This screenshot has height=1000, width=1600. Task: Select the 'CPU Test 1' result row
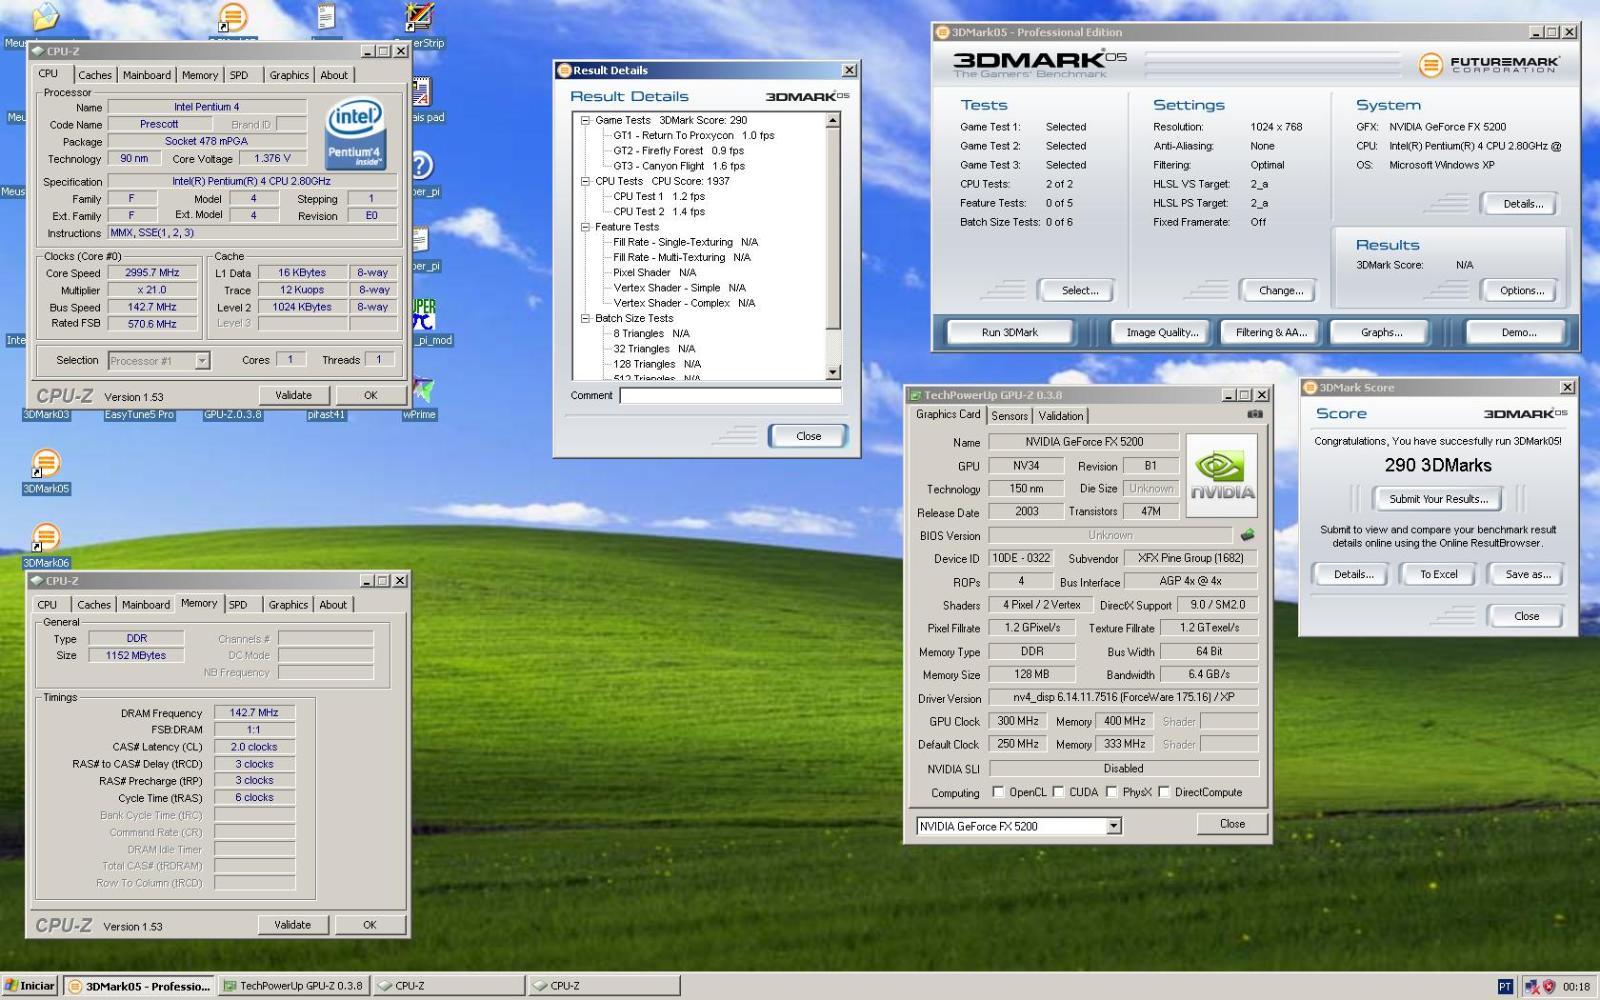point(659,197)
